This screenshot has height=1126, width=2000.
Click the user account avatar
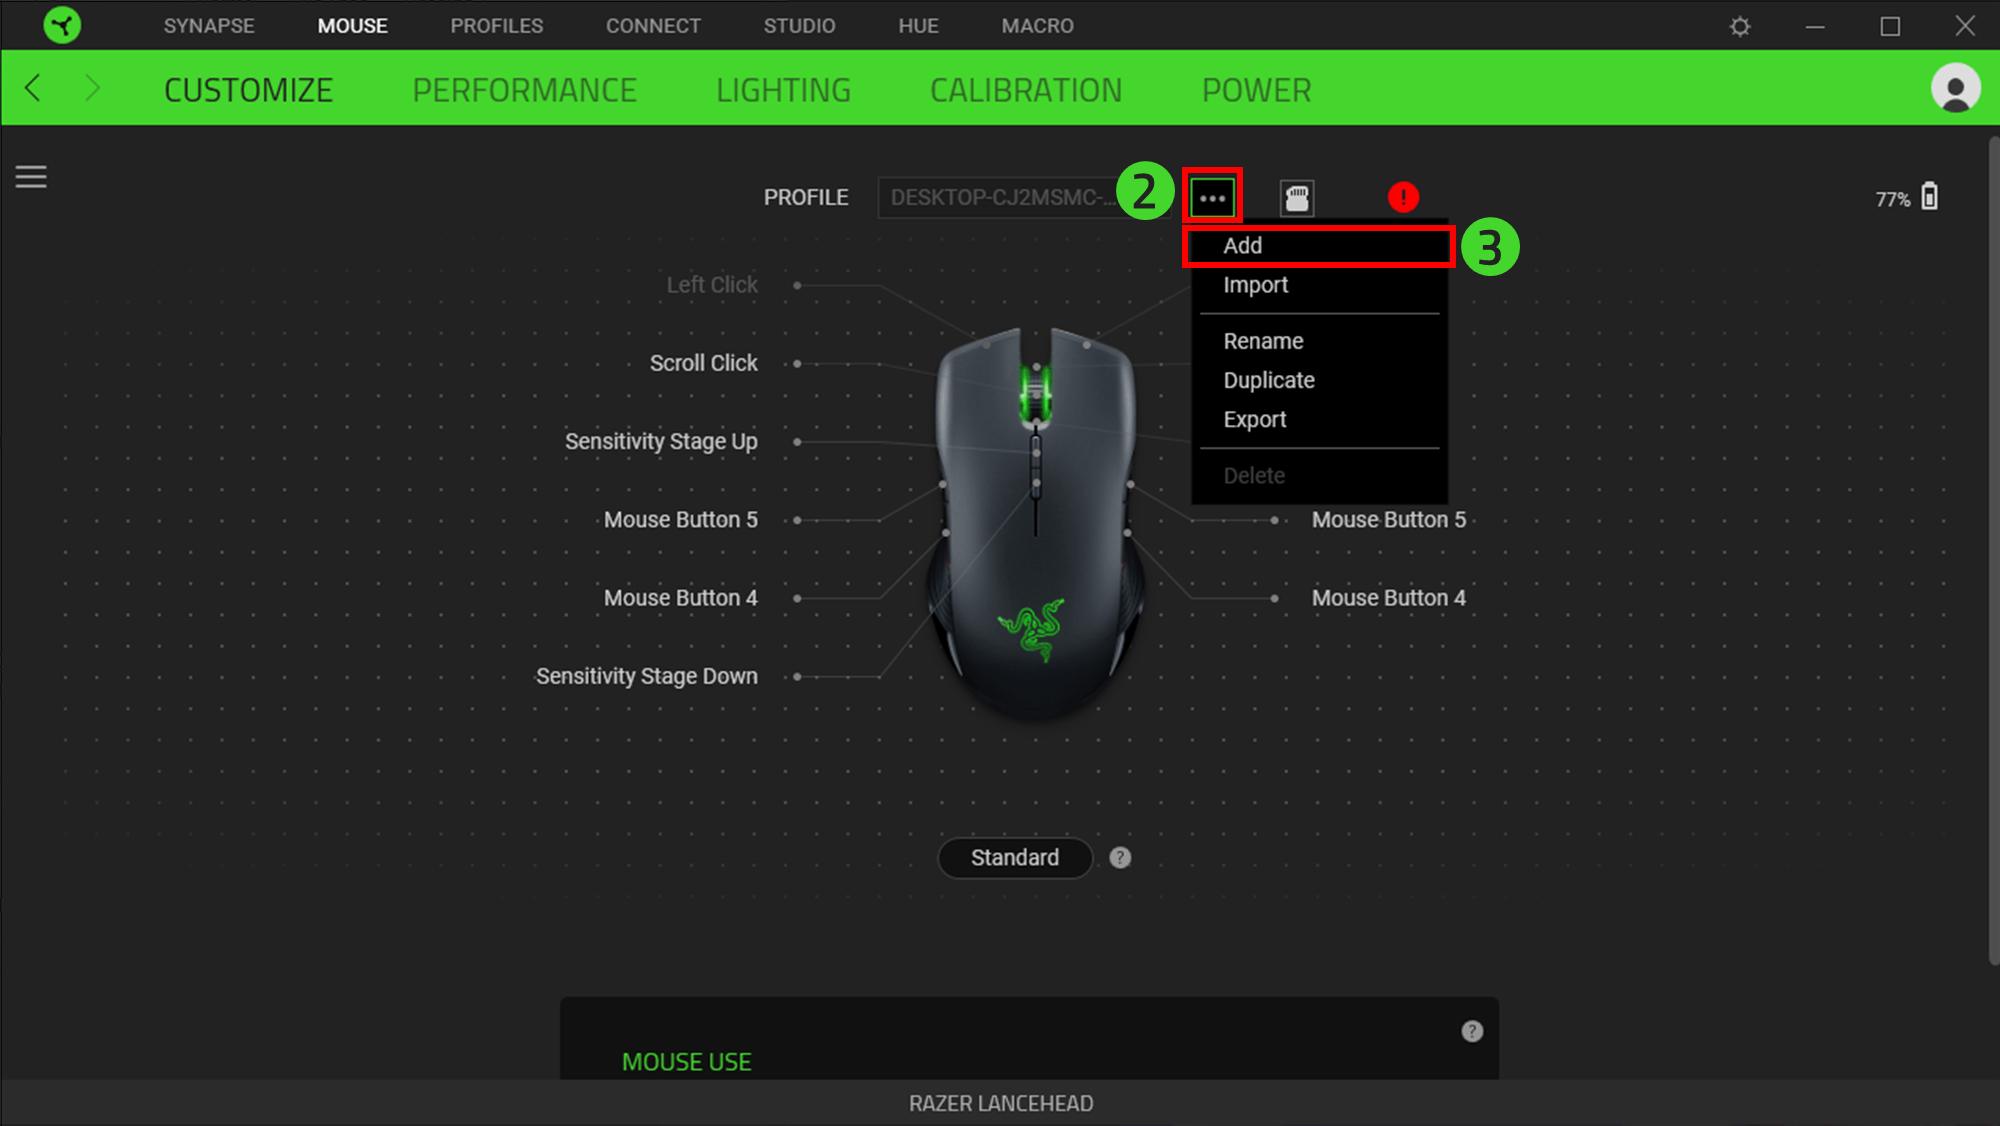(1956, 88)
